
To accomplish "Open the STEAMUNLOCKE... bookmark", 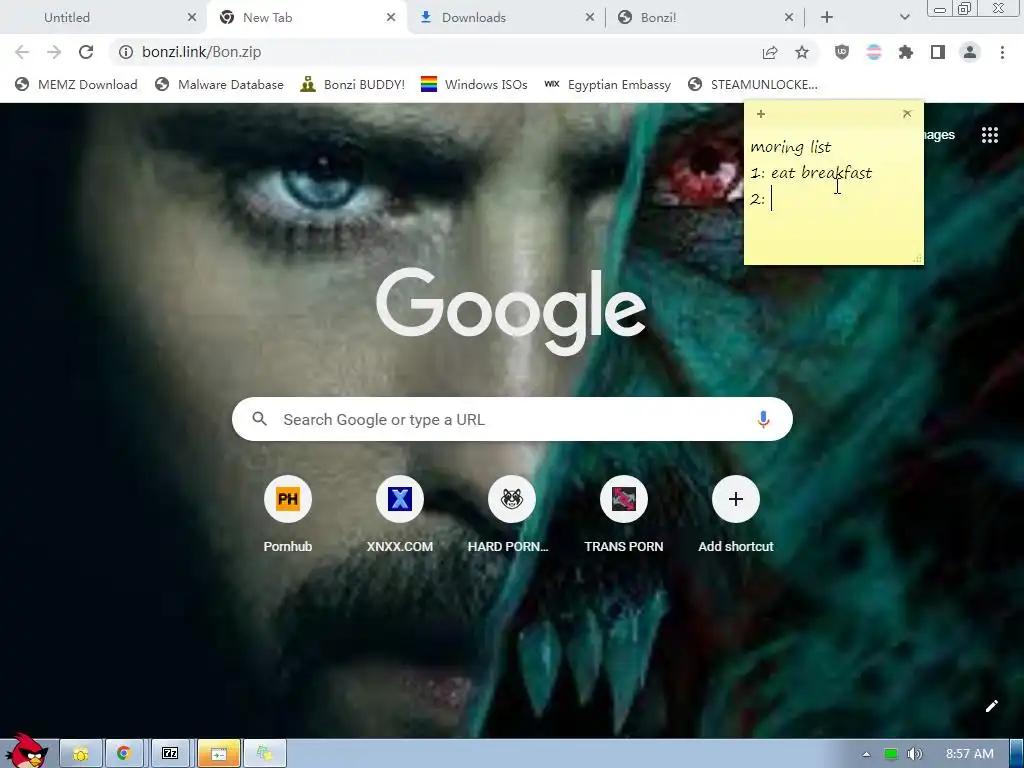I will click(x=752, y=84).
